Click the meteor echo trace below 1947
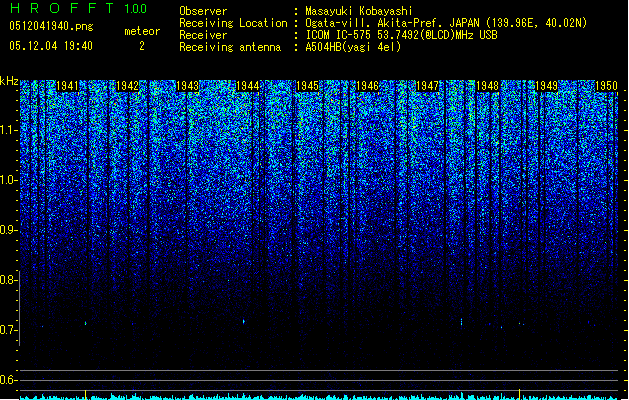 point(461,322)
